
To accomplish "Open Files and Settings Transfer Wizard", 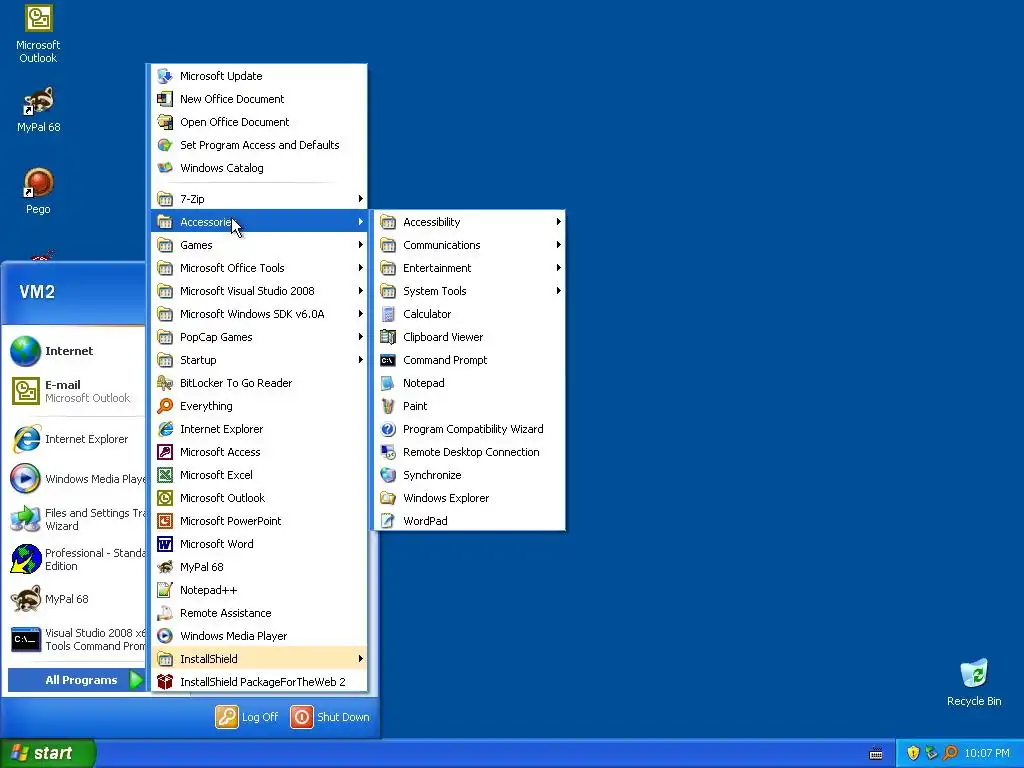I will pyautogui.click(x=77, y=519).
